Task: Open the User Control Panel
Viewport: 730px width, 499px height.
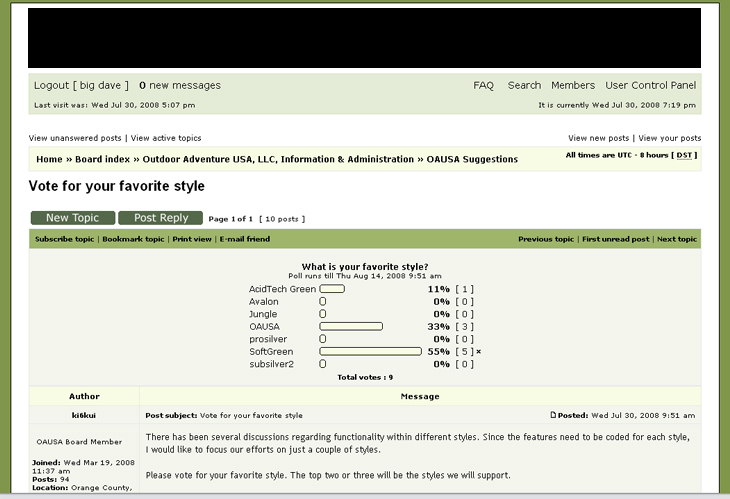Action: coord(650,86)
